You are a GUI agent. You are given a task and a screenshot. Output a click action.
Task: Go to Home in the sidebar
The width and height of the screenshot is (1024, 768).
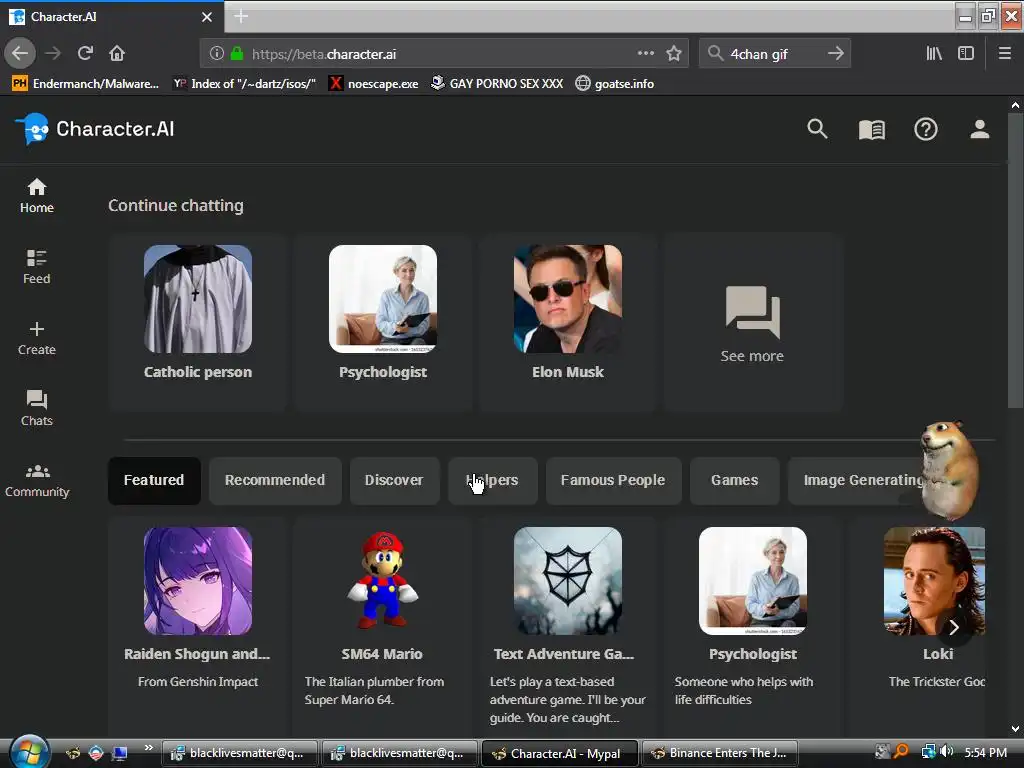click(x=37, y=196)
